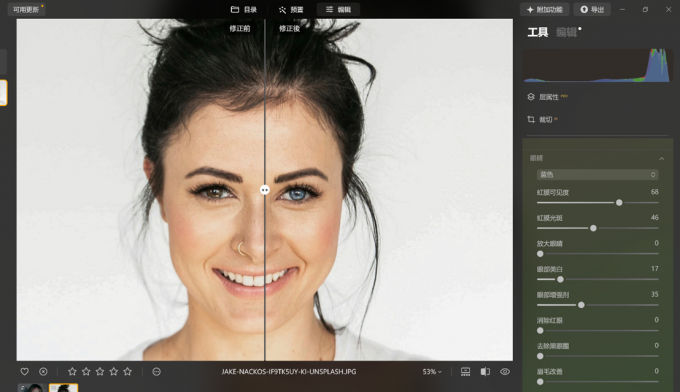Adjust the 眼部美白 slider handle
This screenshot has width=680, height=392.
coord(560,279)
